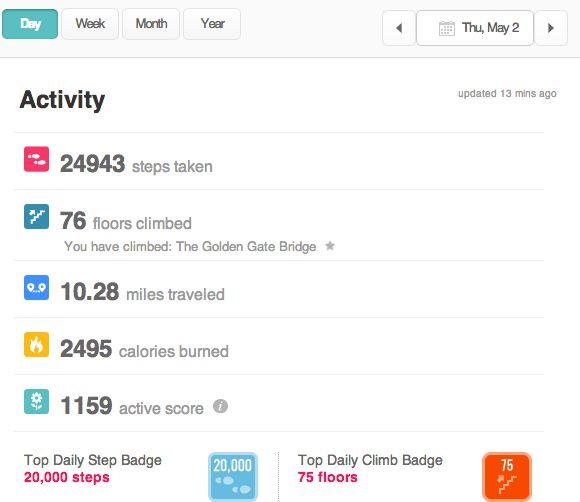
Task: Open the Thu, May 2 date picker
Action: click(x=475, y=28)
